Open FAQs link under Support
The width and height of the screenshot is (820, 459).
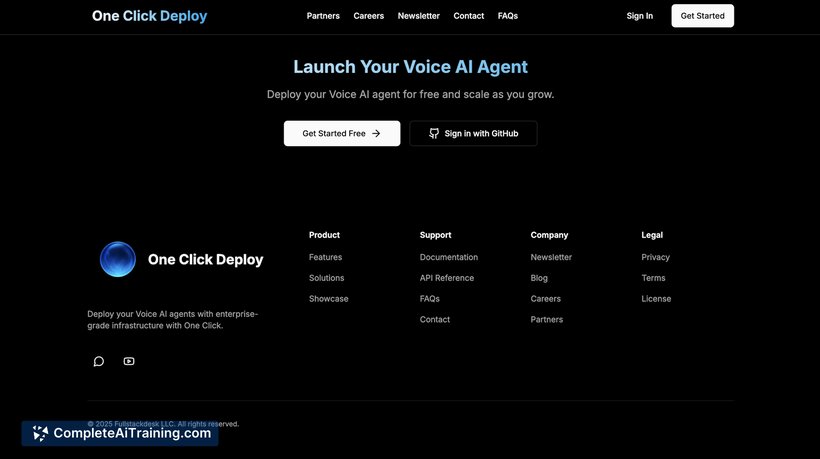[x=429, y=299]
